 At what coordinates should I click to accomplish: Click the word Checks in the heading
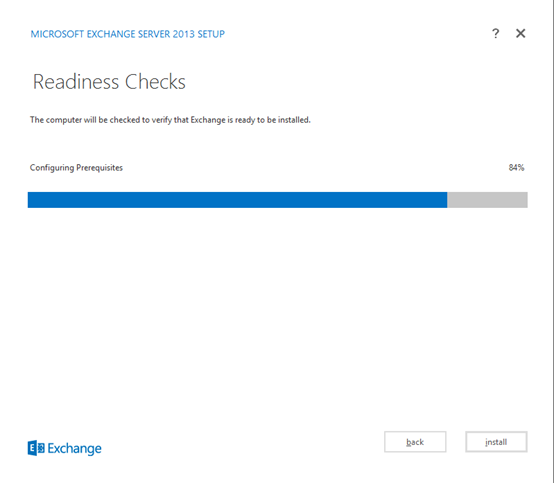[155, 82]
